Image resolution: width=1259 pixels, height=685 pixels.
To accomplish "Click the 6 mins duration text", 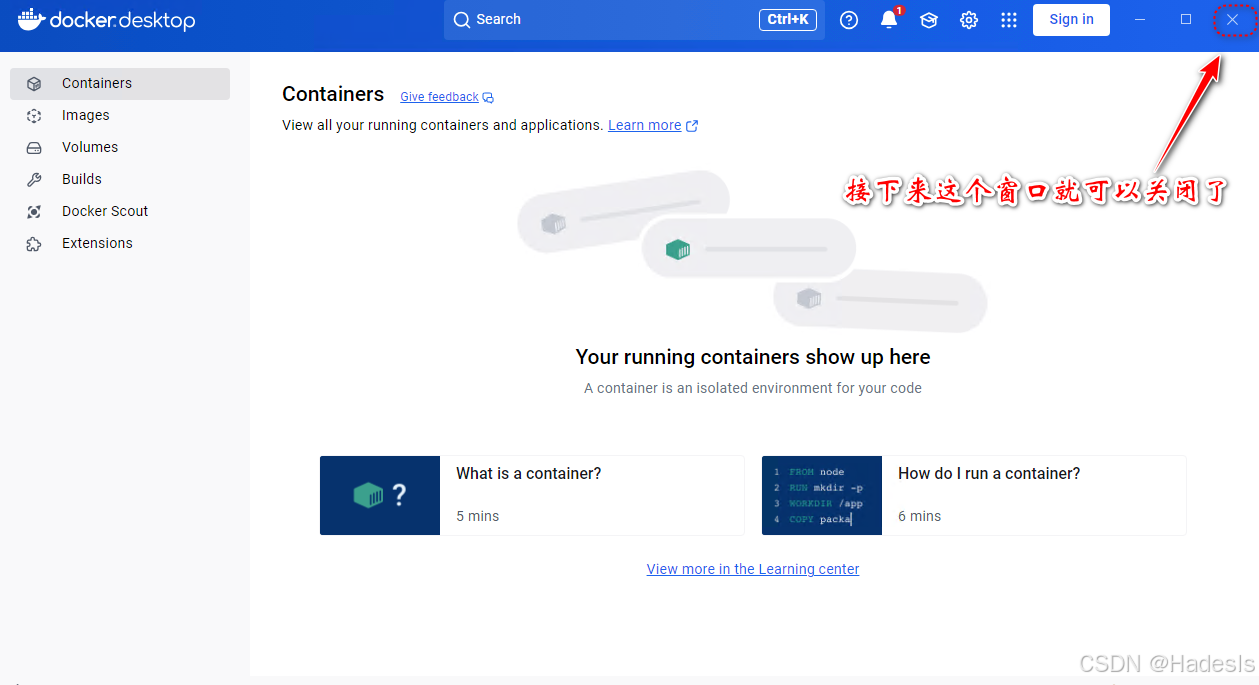I will 920,516.
